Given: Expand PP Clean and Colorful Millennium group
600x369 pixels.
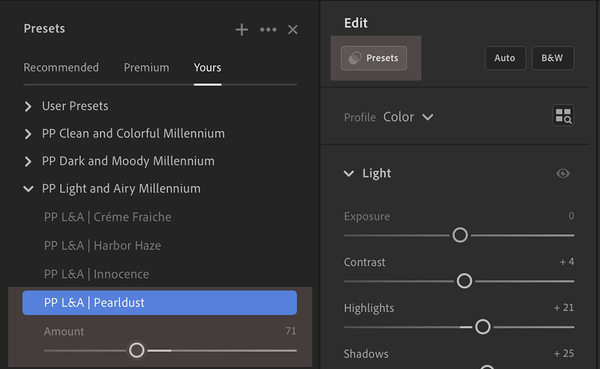Looking at the screenshot, I should [28, 134].
